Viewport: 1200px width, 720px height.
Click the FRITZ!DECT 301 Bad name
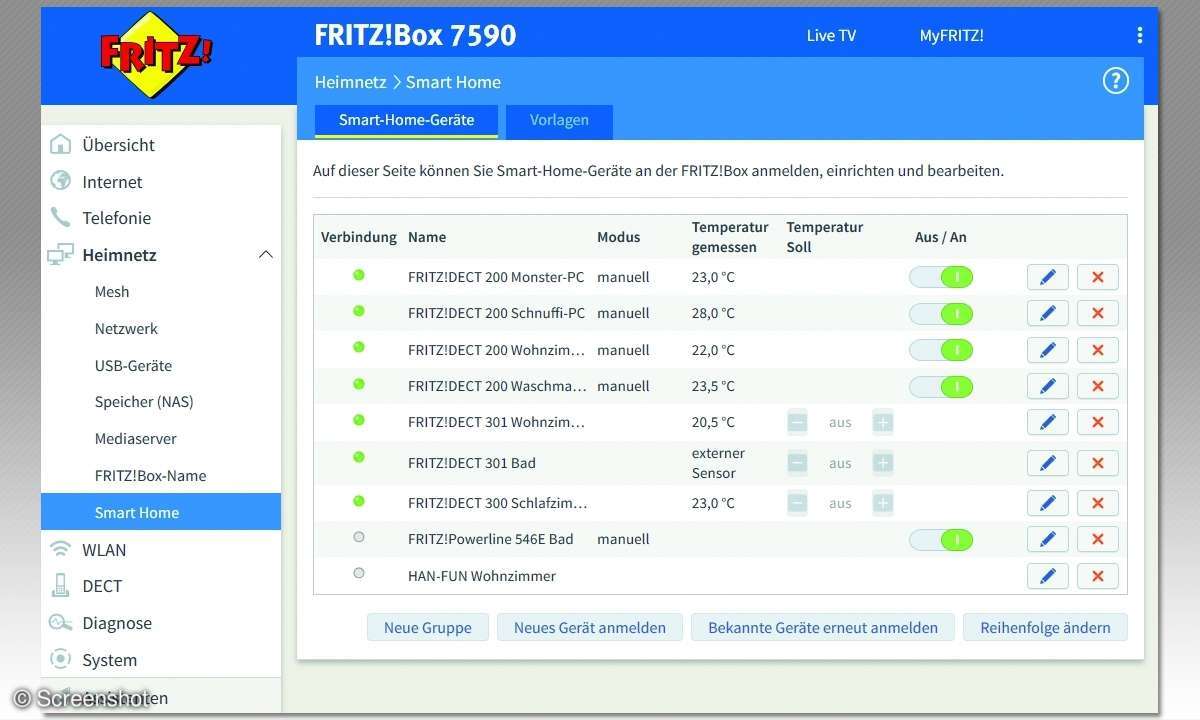(x=472, y=463)
